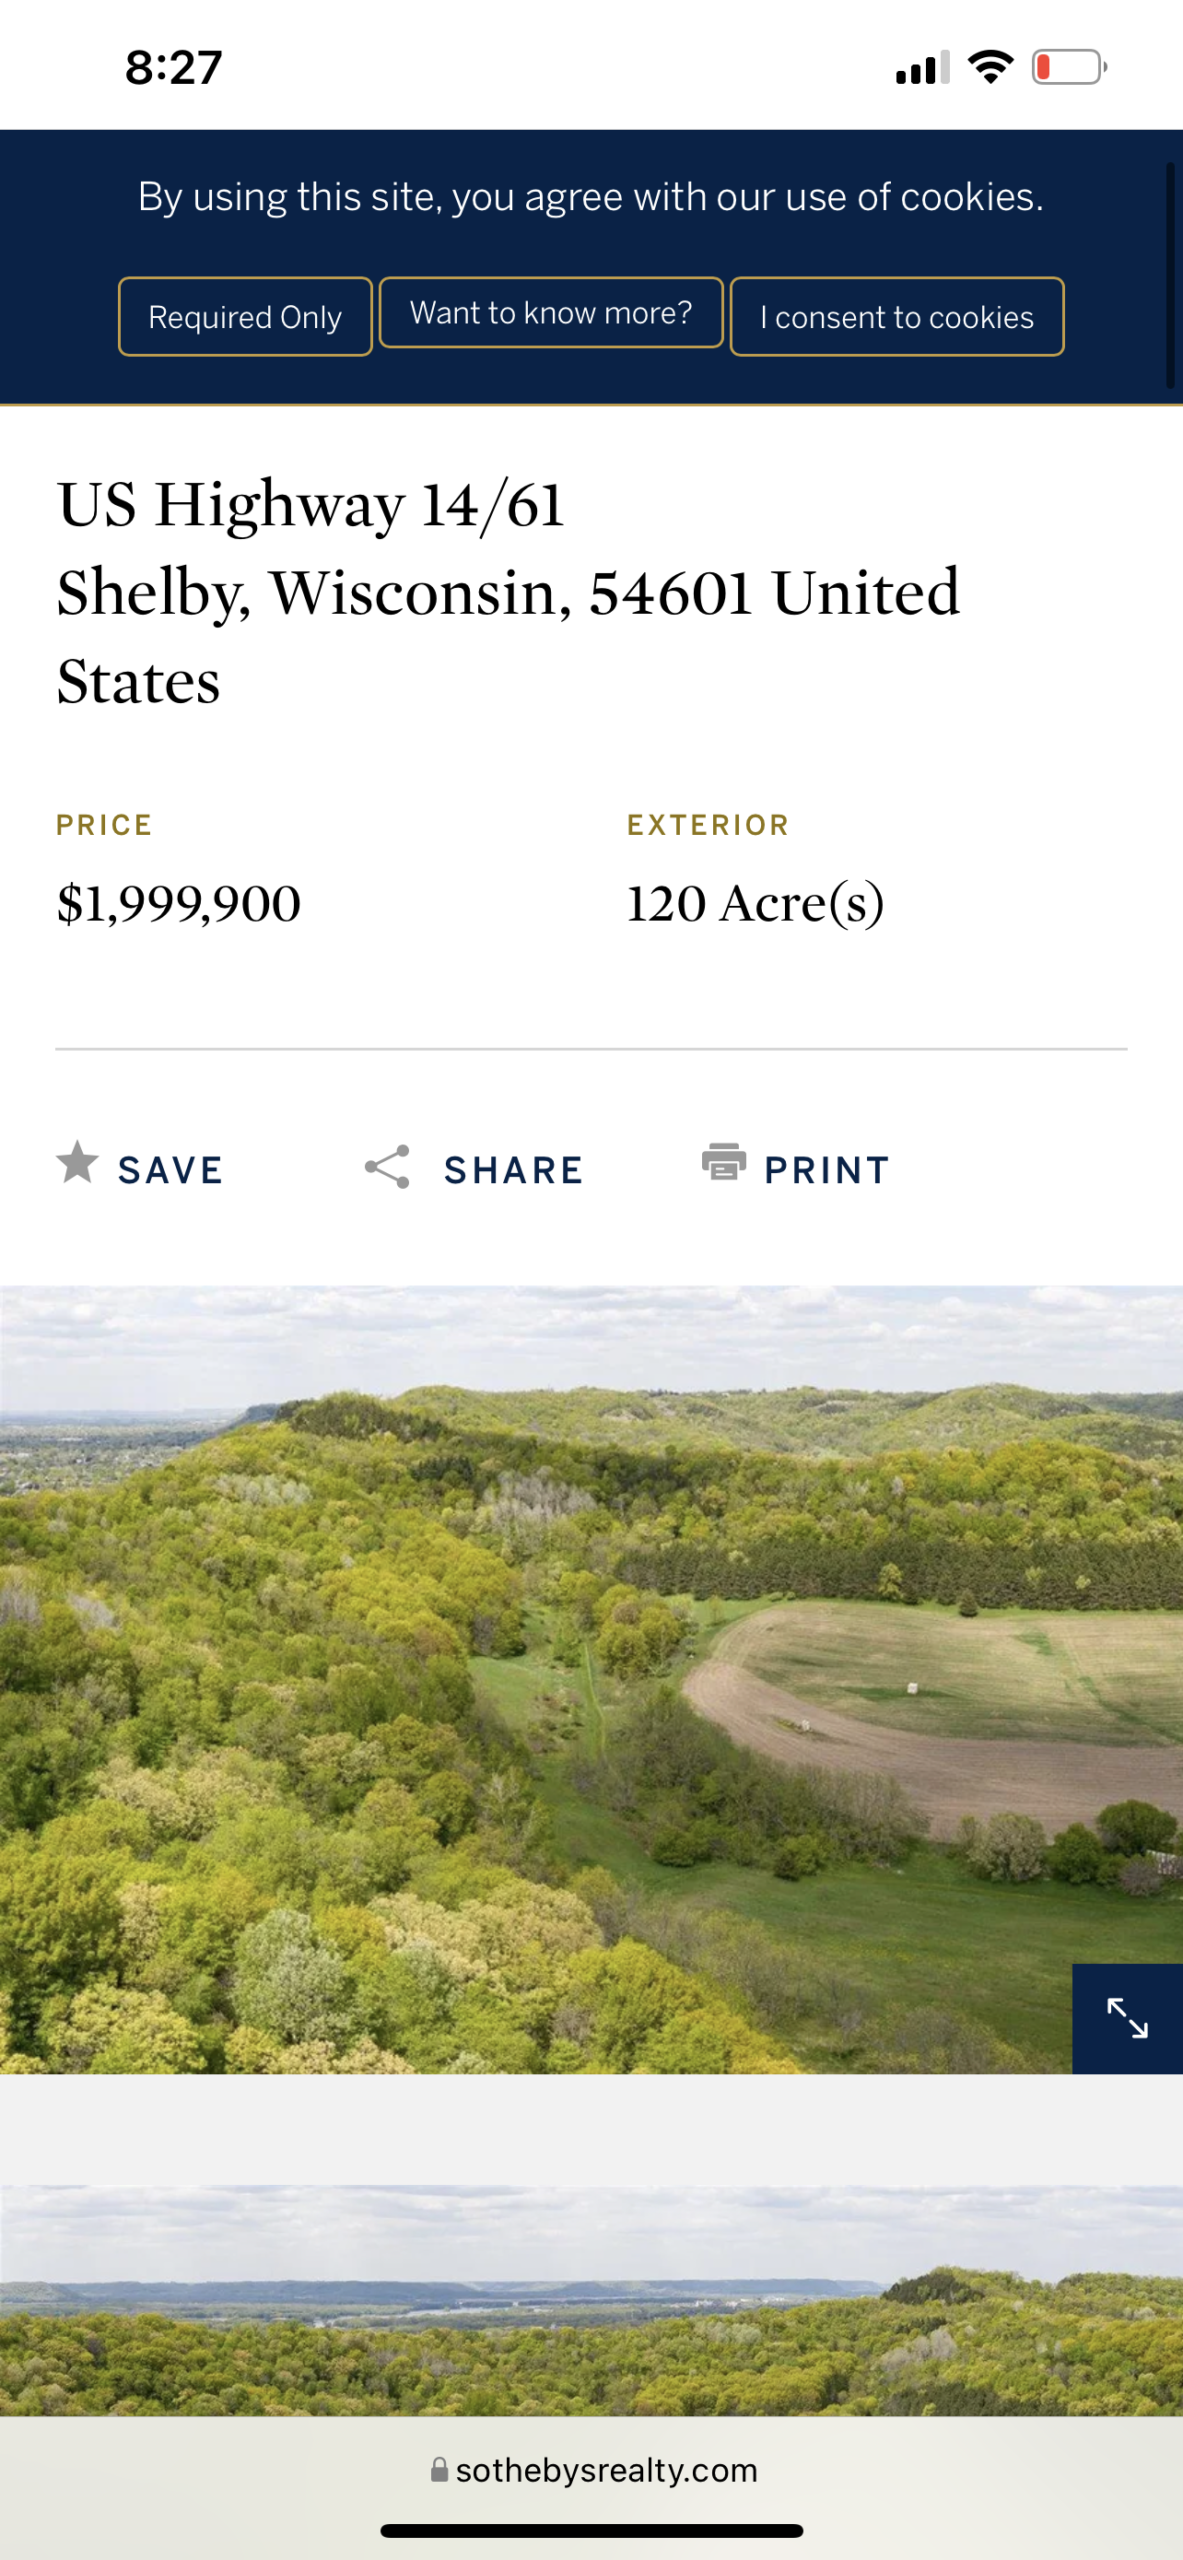Tap the cellular signal bars
This screenshot has width=1183, height=2560.
pyautogui.click(x=922, y=68)
